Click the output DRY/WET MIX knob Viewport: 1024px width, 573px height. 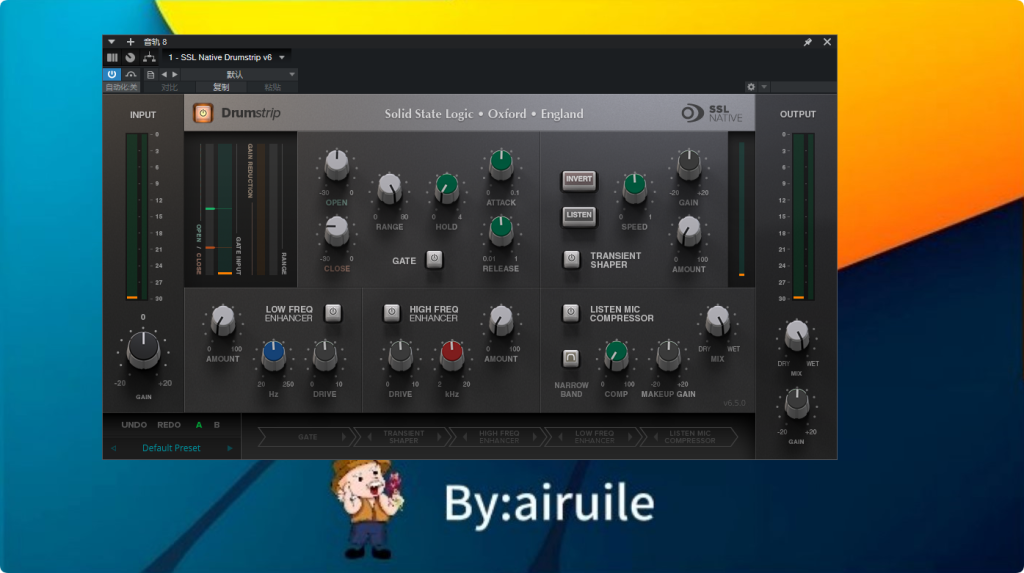pos(797,336)
